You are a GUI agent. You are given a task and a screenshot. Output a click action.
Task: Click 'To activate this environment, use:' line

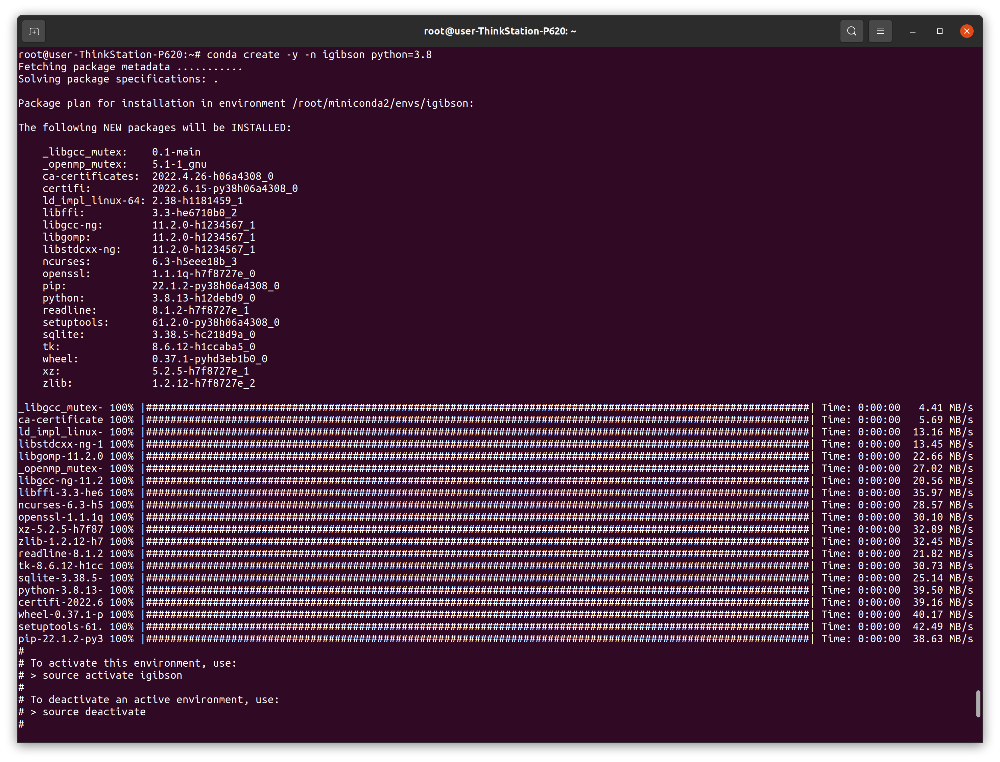[x=128, y=663]
